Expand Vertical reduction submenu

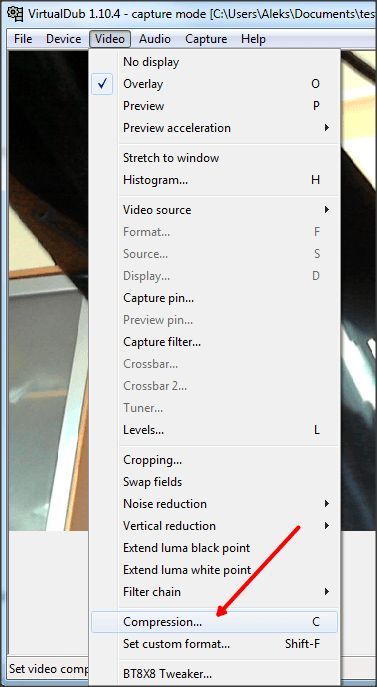214,526
